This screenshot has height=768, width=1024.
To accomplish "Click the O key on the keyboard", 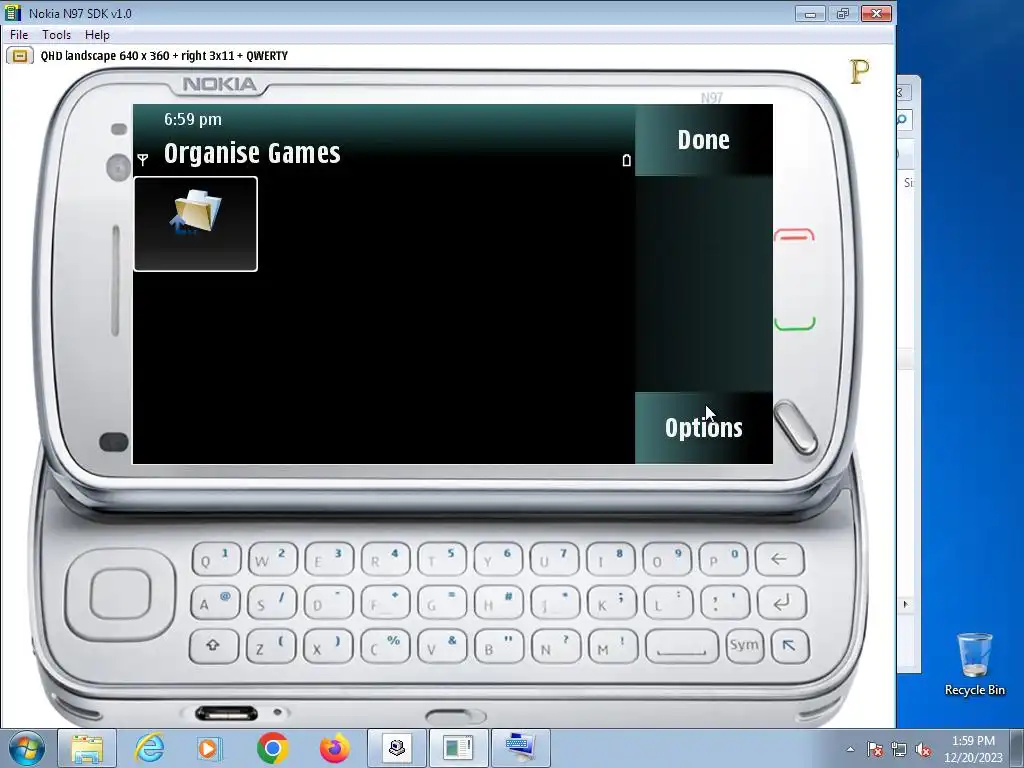I will [x=666, y=559].
